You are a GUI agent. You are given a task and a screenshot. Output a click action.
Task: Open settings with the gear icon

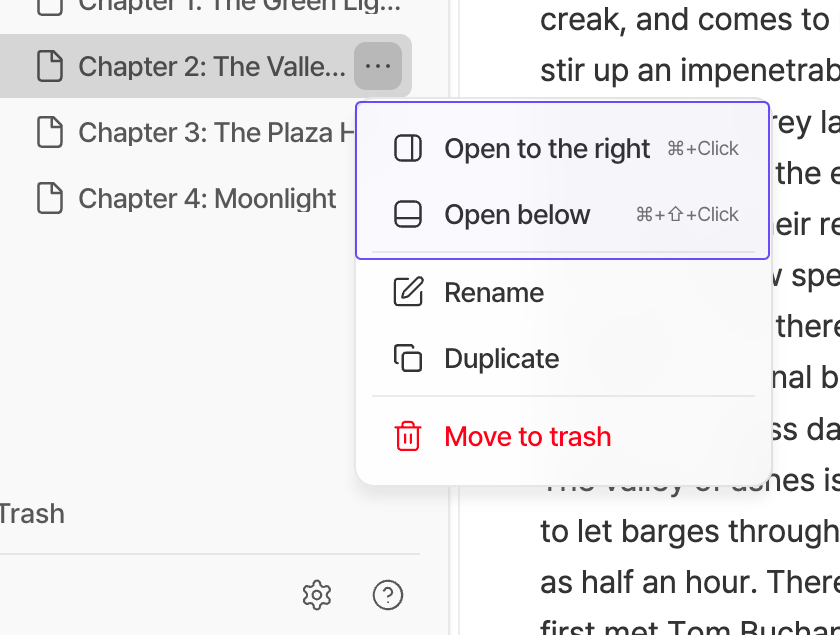(317, 595)
